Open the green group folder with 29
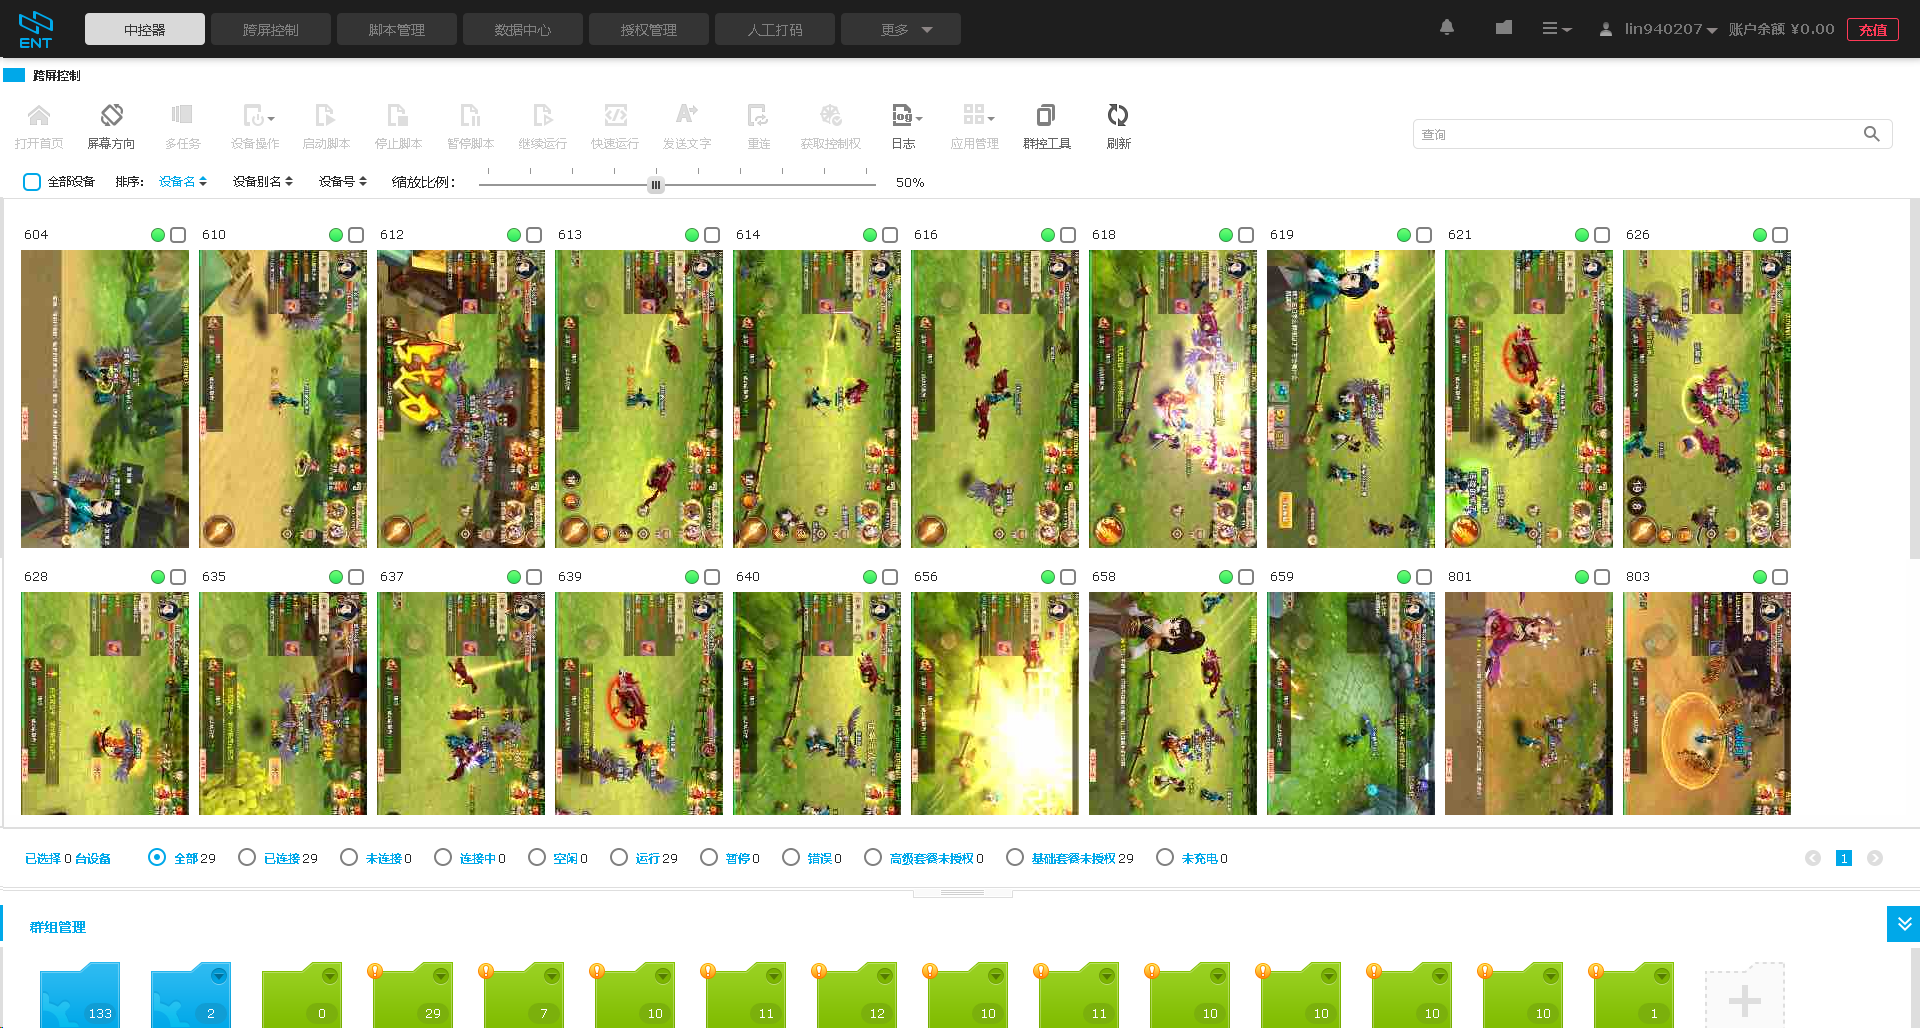 coord(413,995)
